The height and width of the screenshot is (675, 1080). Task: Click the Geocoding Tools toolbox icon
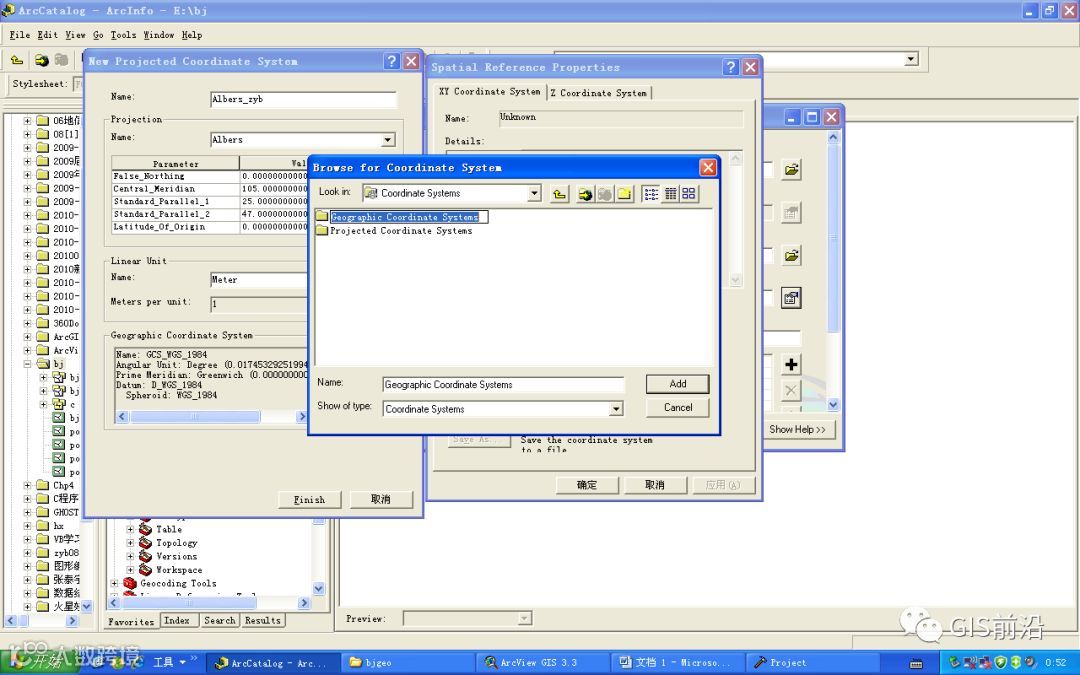[x=130, y=583]
